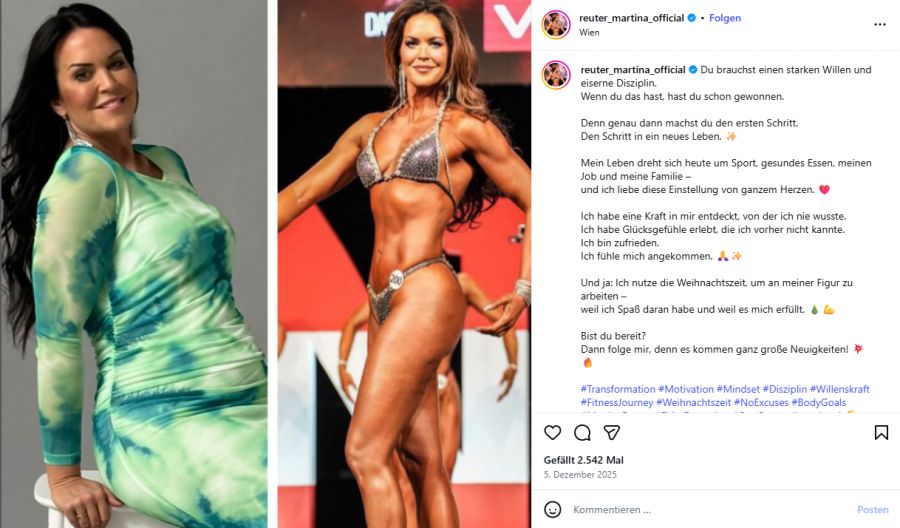
Task: Like the post with the heart icon
Action: [552, 433]
